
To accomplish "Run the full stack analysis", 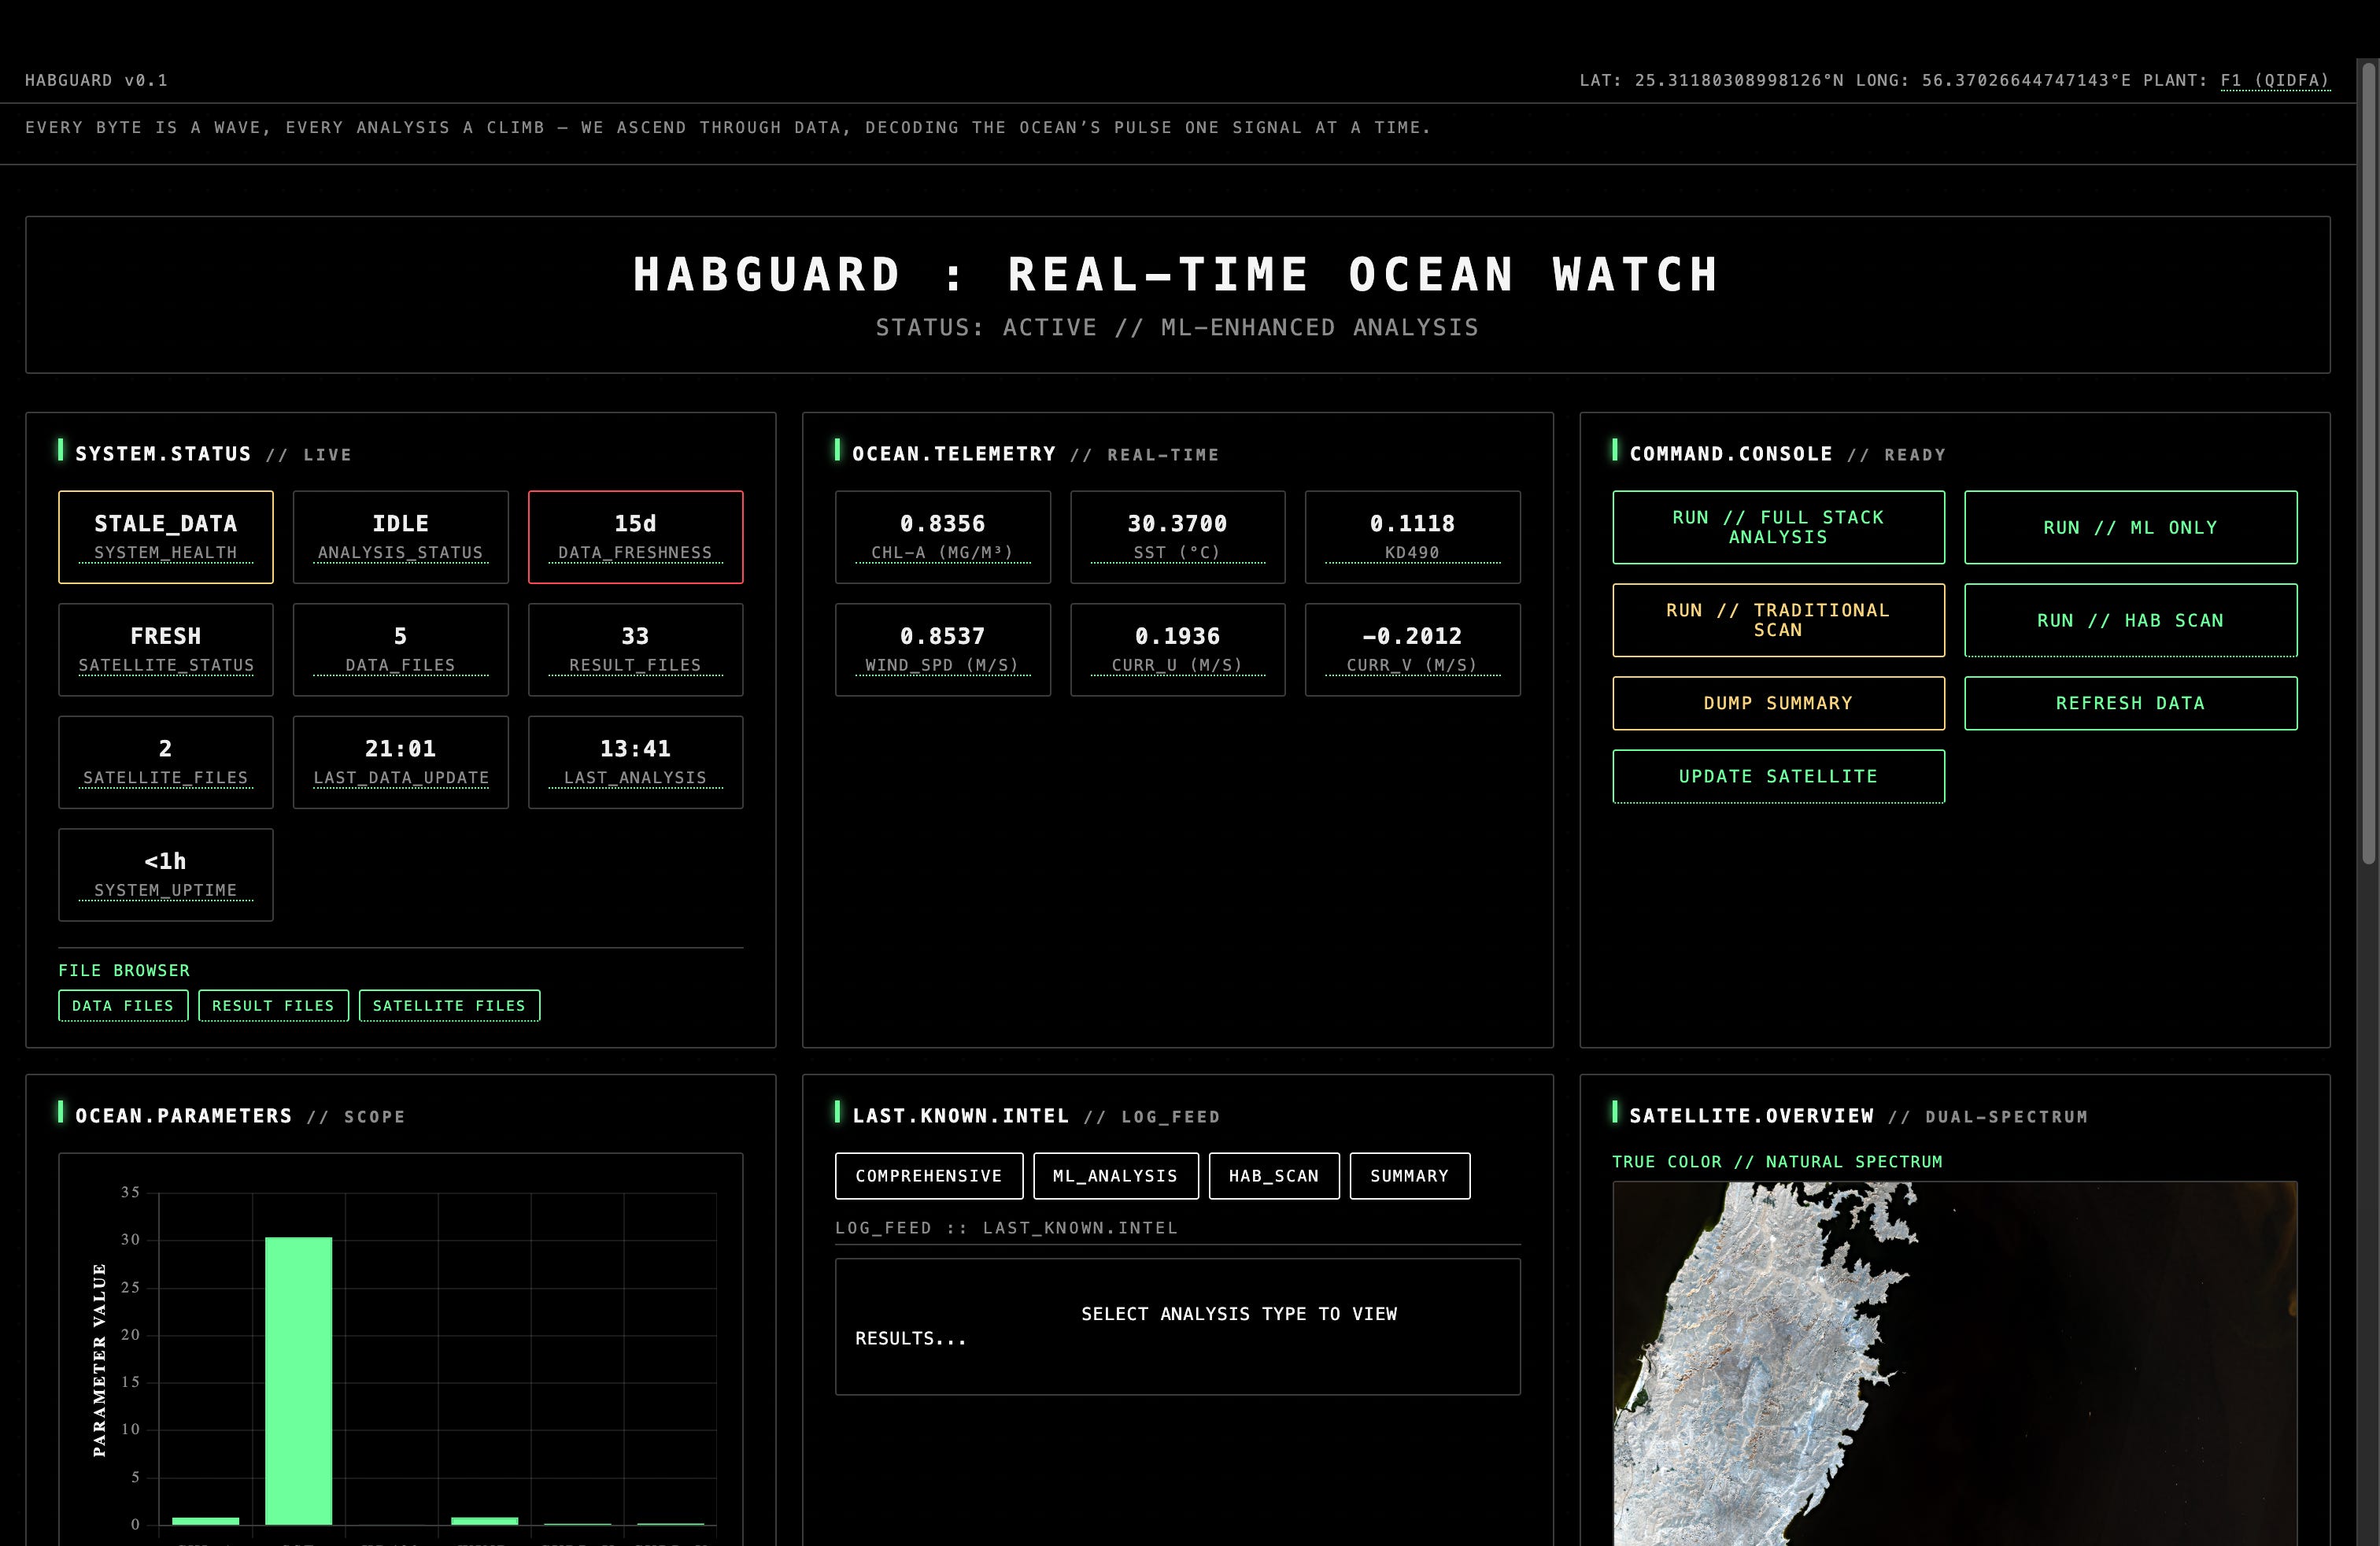I will pos(1777,527).
